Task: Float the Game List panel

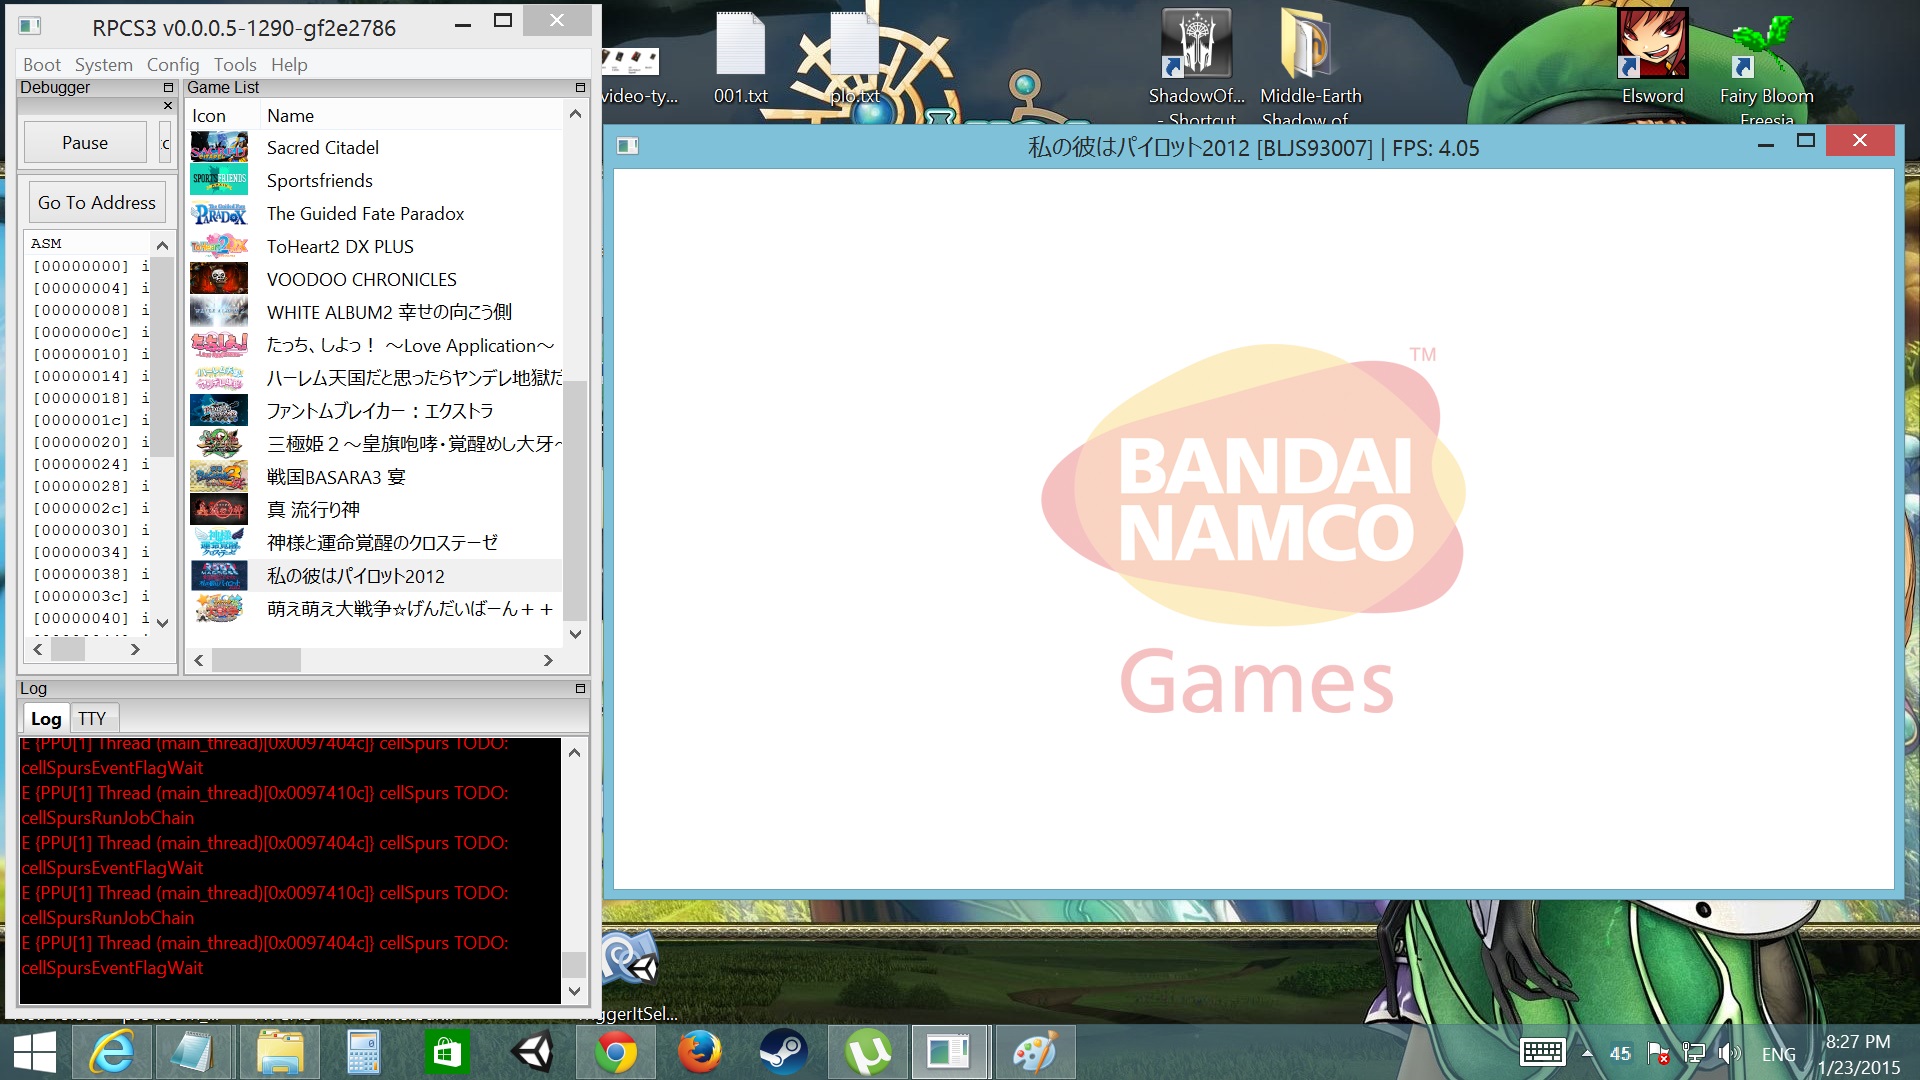Action: [580, 88]
